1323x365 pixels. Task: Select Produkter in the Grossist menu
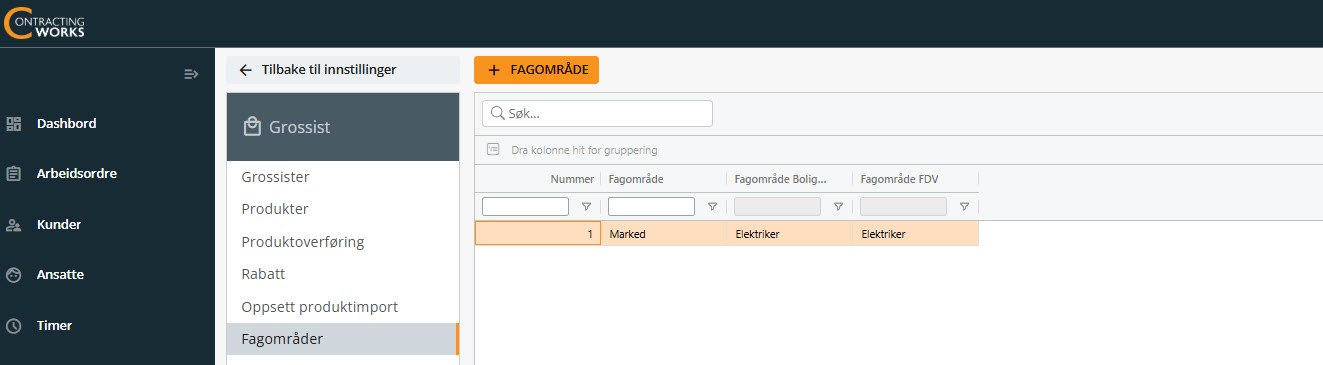point(342,209)
